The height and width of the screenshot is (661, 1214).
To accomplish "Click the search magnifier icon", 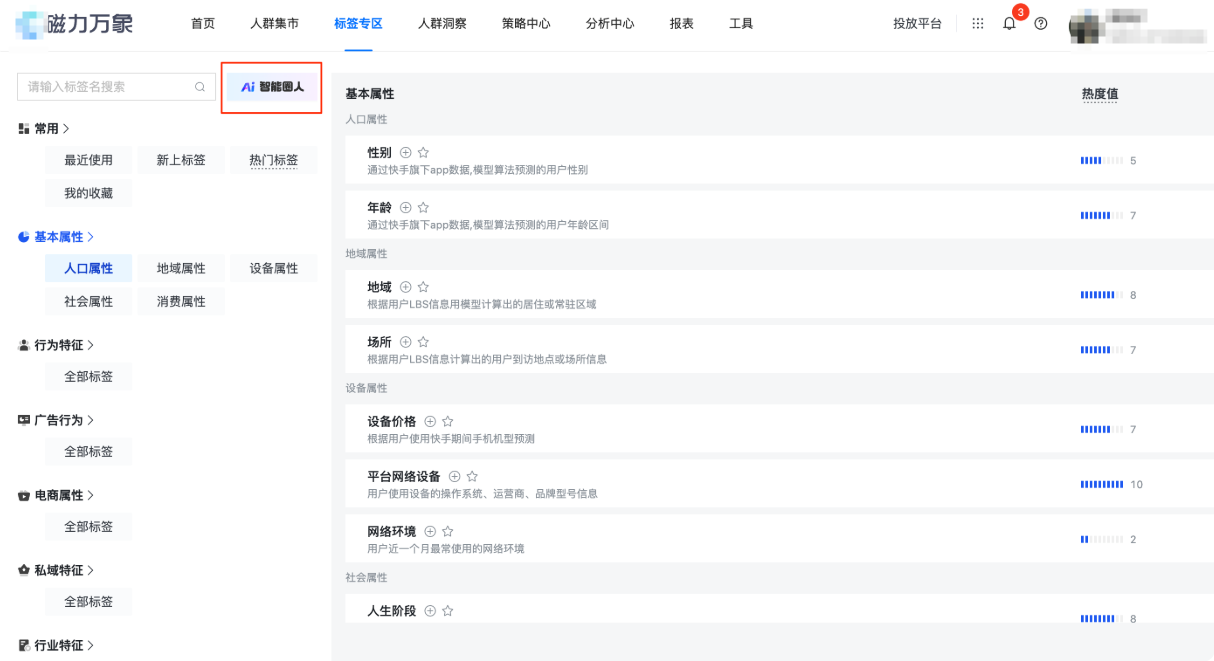I will [199, 87].
